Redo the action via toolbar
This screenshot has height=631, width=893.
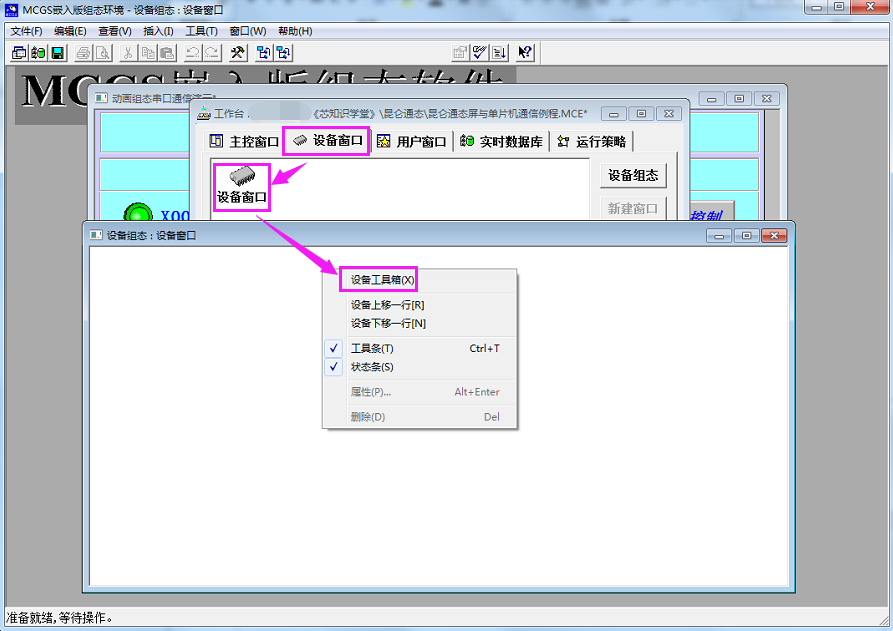[x=212, y=53]
